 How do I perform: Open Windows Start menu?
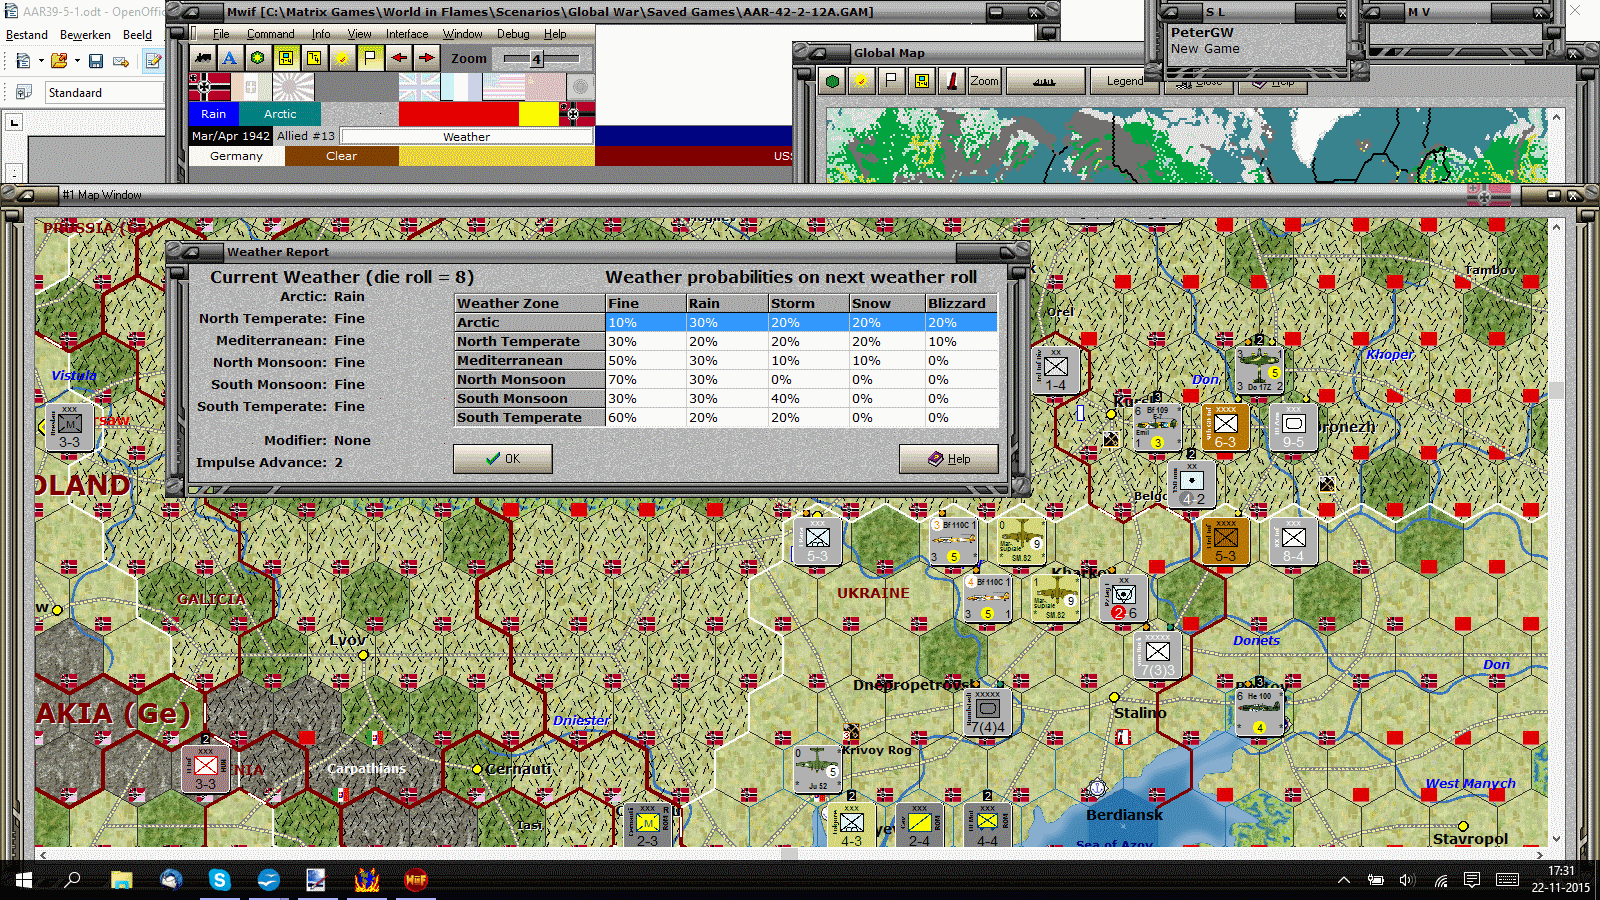tap(23, 880)
